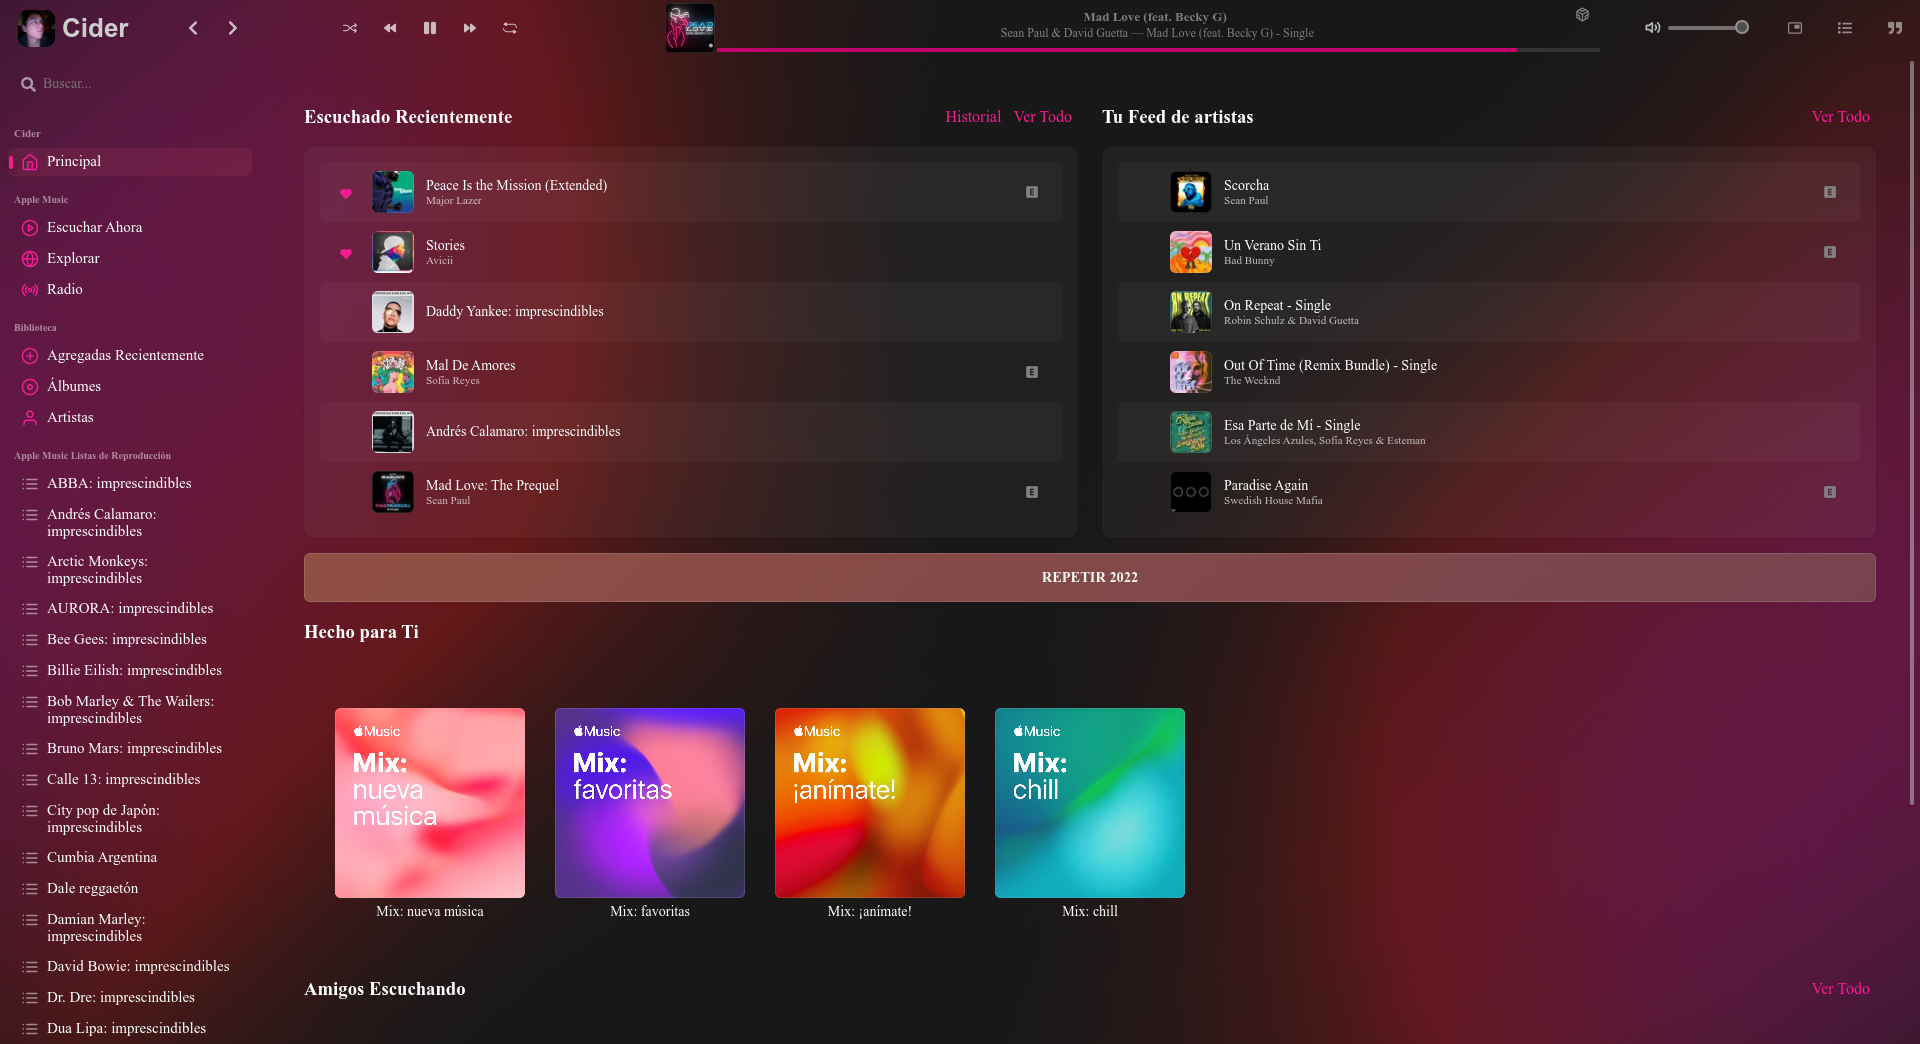Open Explorar section
Screen dimensions: 1920x1044
coord(130,259)
